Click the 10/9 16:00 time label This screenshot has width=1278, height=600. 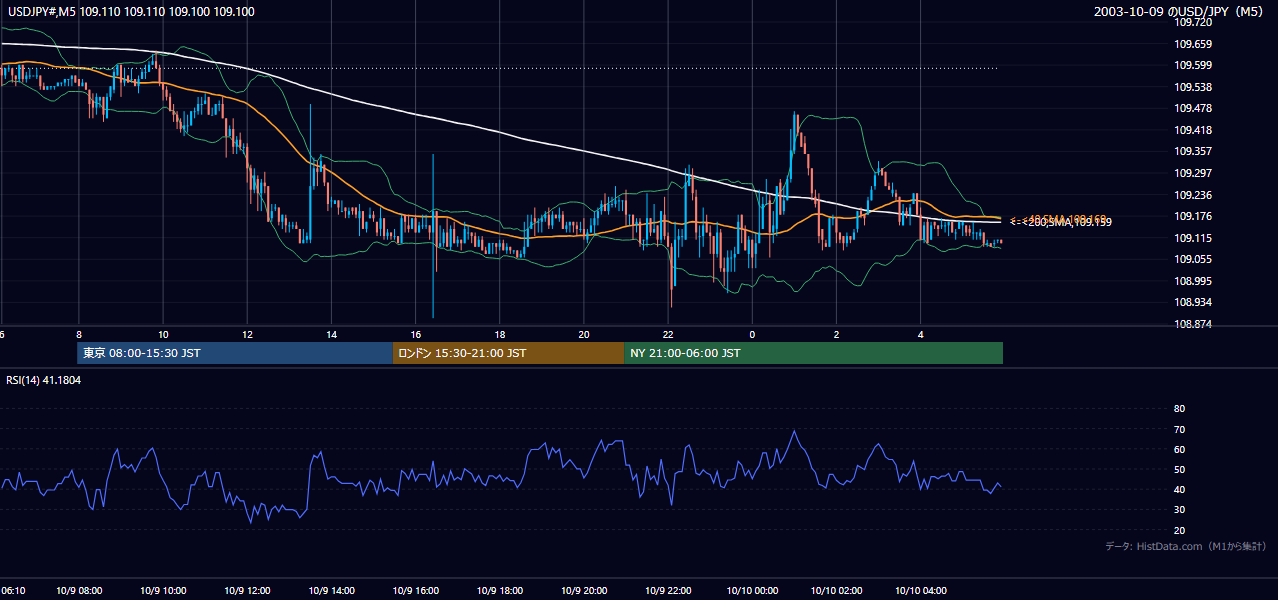[415, 590]
